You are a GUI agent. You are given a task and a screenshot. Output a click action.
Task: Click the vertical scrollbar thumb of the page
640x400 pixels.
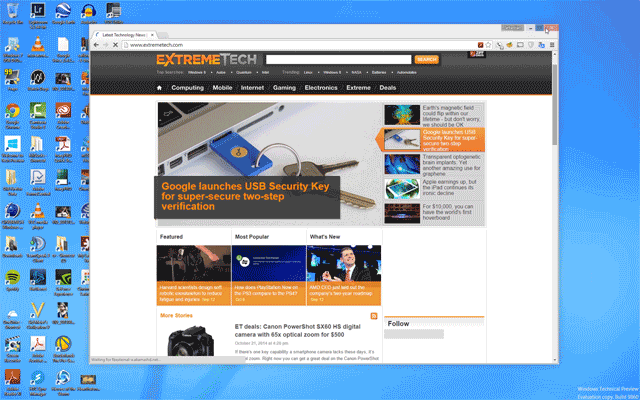pos(555,104)
